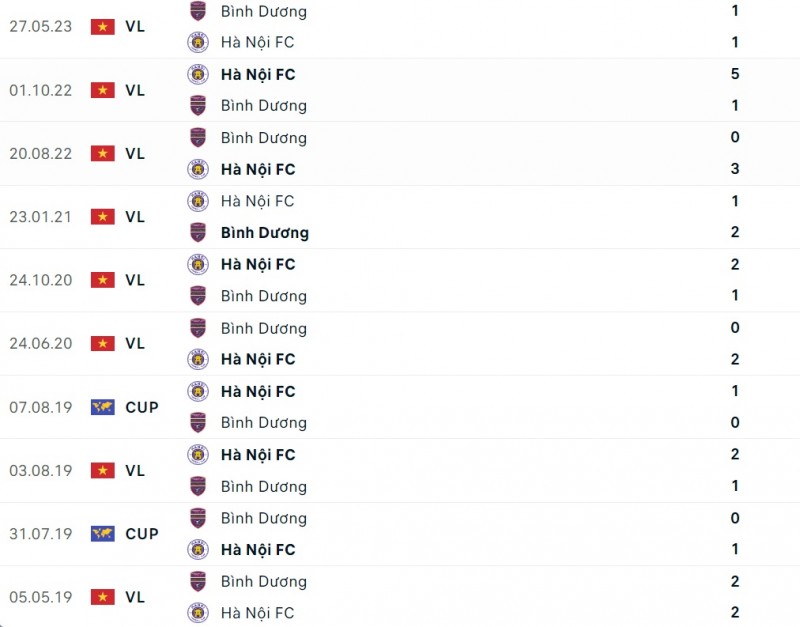Click Vietnam flag beside 27.05.23 match
The height and width of the screenshot is (627, 800).
pyautogui.click(x=103, y=27)
